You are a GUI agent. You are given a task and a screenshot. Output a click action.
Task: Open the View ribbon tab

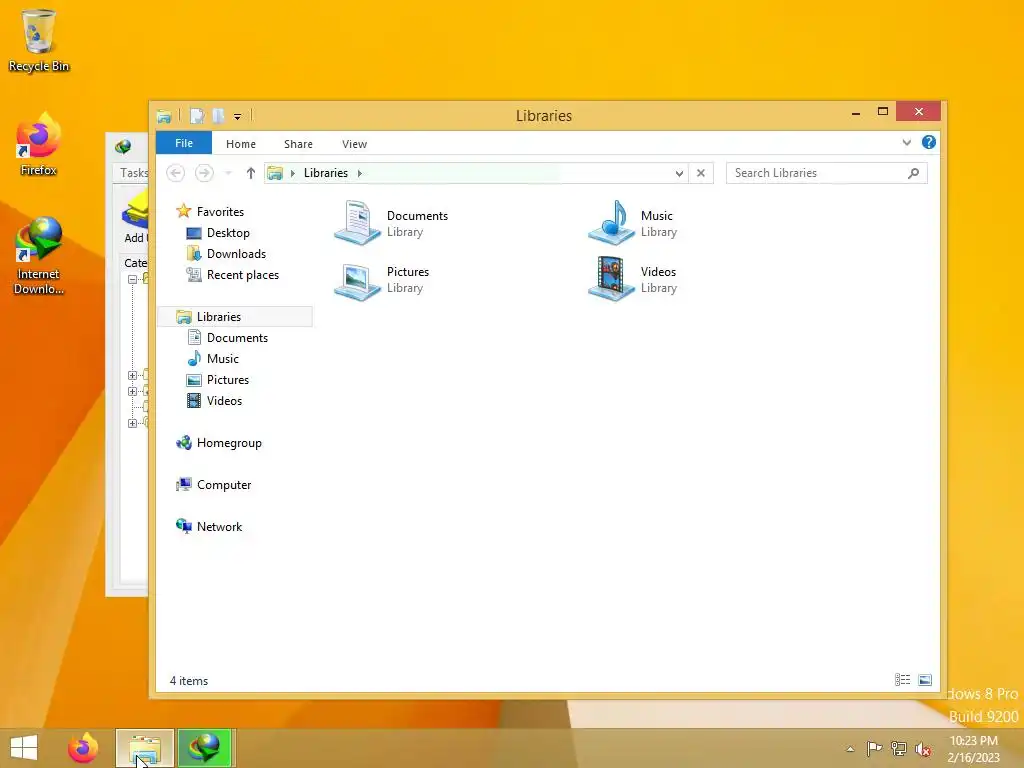[x=355, y=144]
